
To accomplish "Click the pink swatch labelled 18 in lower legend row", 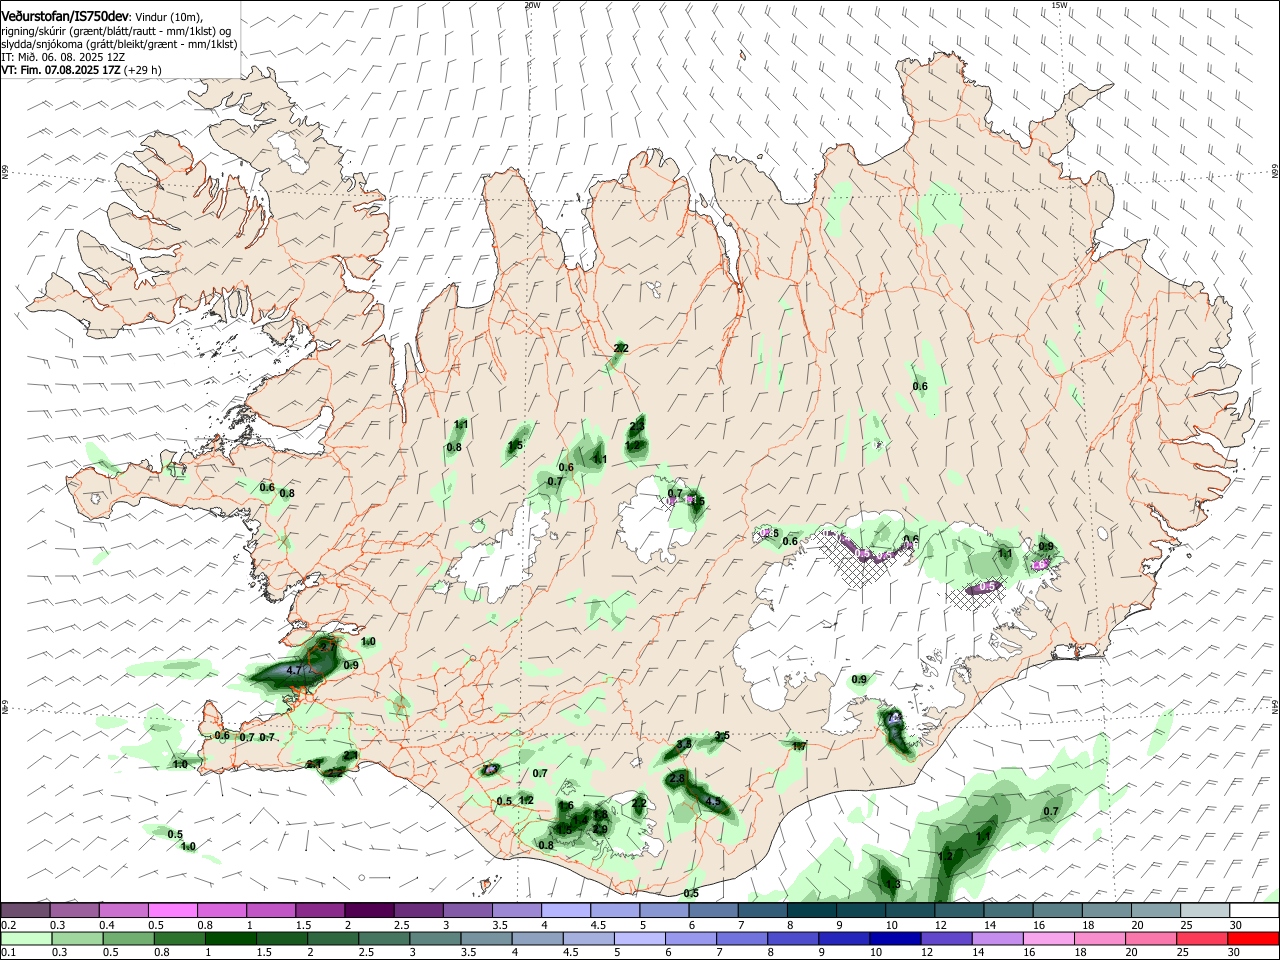I will 1099,939.
